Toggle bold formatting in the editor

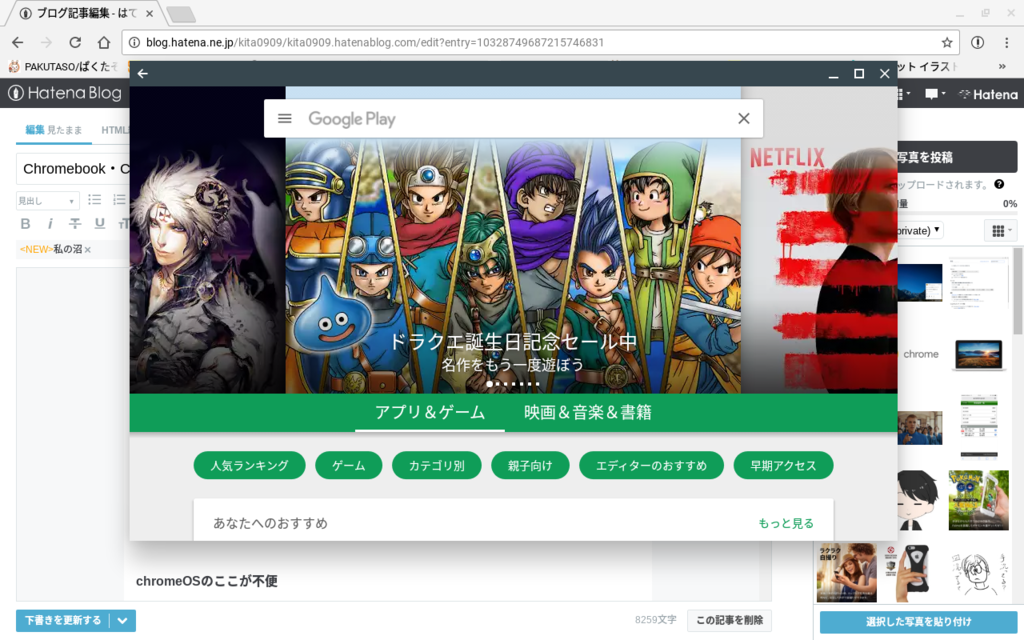click(x=25, y=224)
